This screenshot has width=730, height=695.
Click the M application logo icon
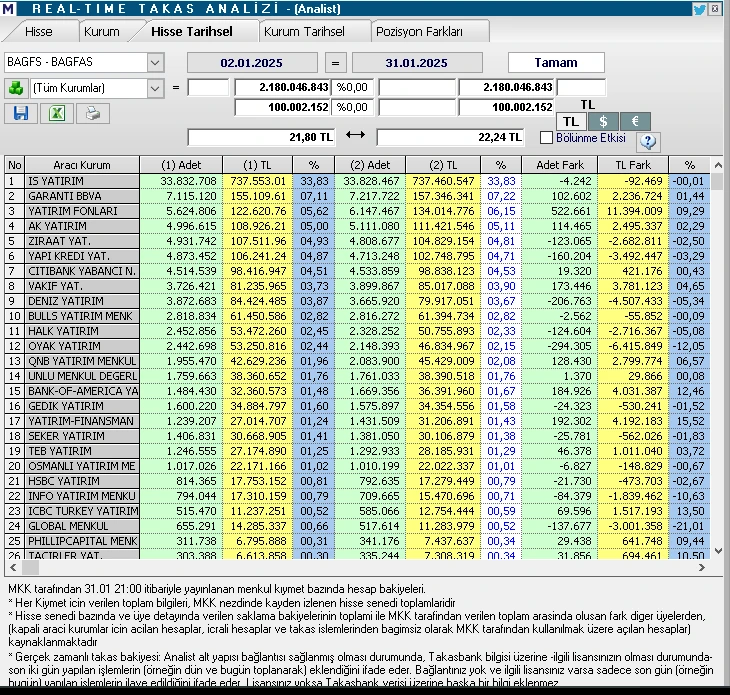[8, 8]
